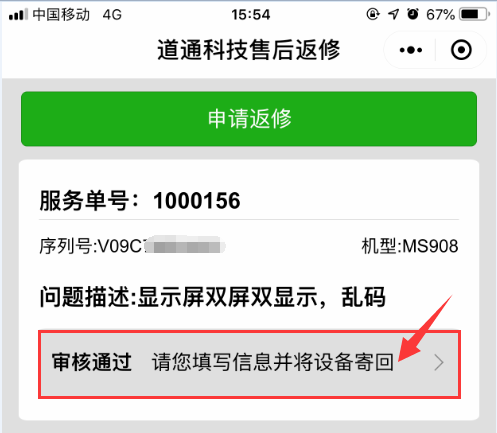Select the 服务单号 1000156 header

(x=140, y=201)
